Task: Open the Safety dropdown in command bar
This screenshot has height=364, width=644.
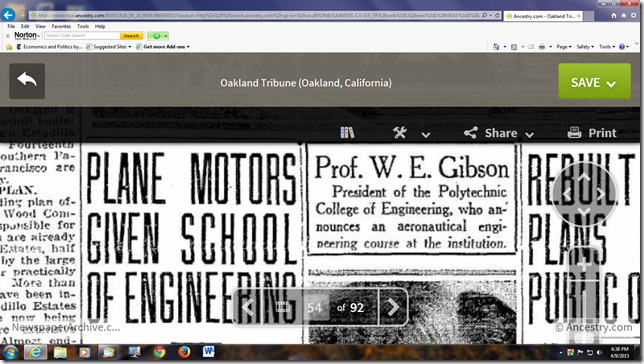Action: (x=585, y=47)
